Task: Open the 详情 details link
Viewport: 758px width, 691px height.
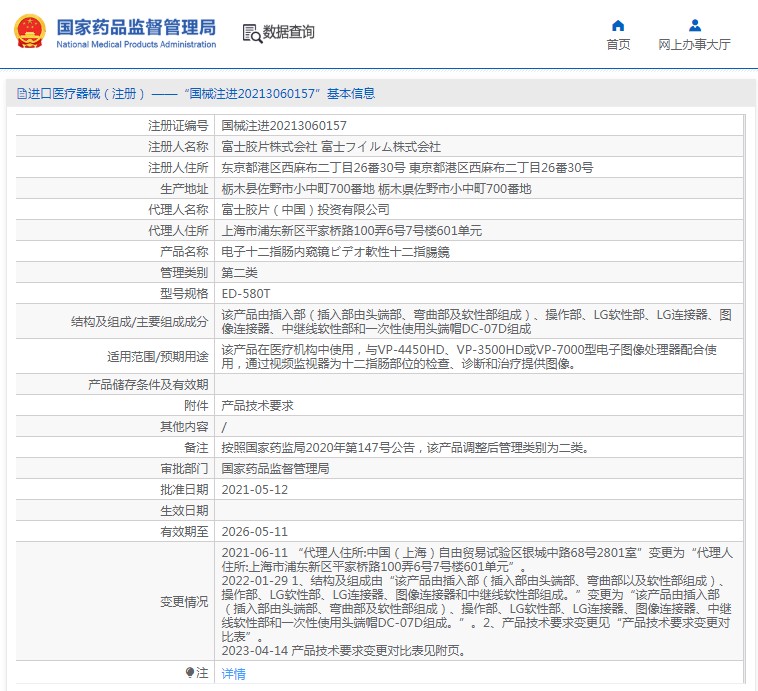Action: coord(233,674)
